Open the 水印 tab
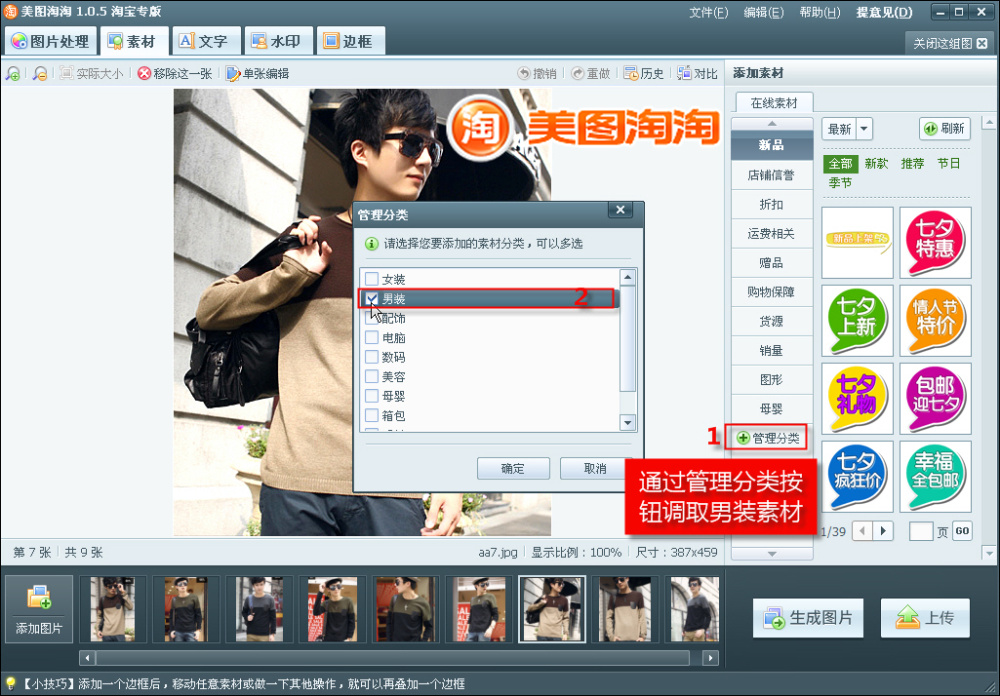The image size is (1000, 696). pos(279,41)
